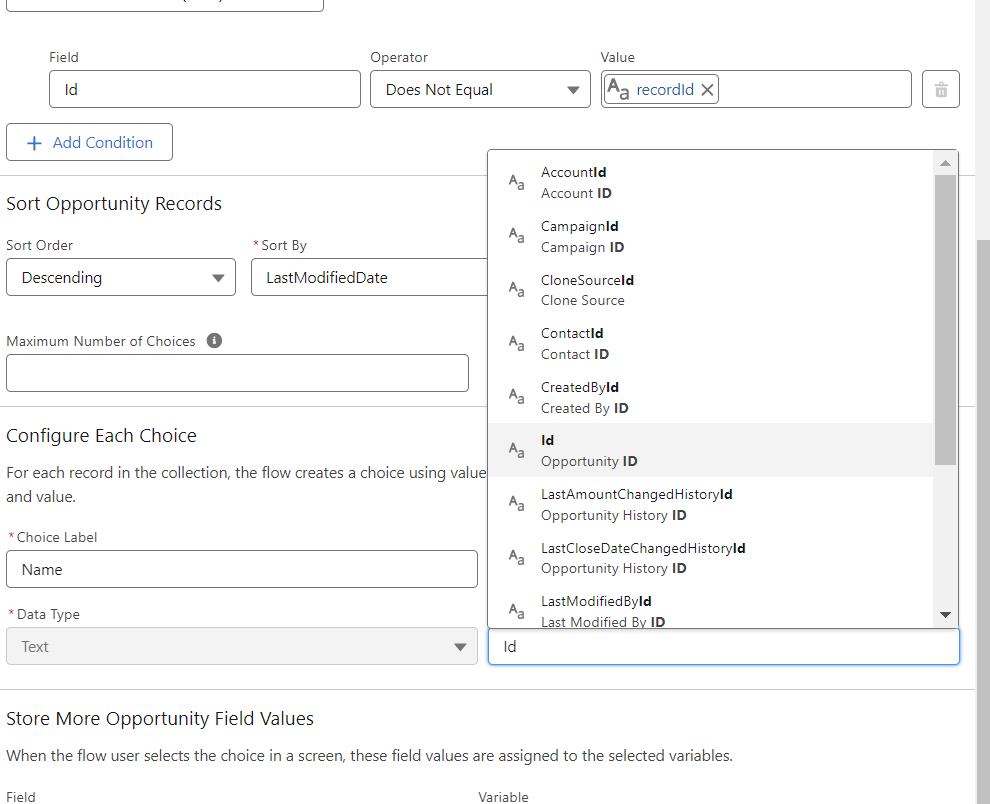Image resolution: width=990 pixels, height=804 pixels.
Task: Open the Does Not Equal operator dropdown
Action: click(x=480, y=89)
